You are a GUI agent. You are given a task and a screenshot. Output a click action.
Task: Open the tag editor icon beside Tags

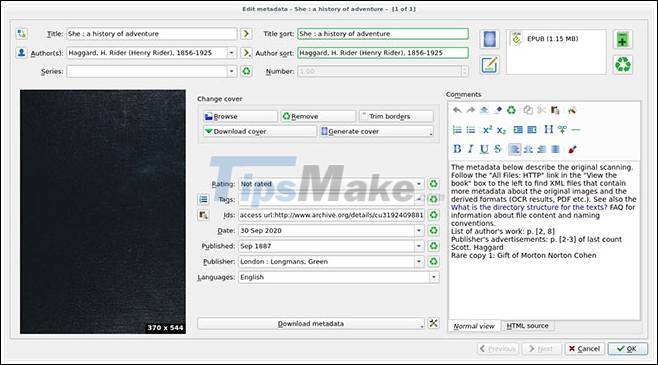coord(203,199)
